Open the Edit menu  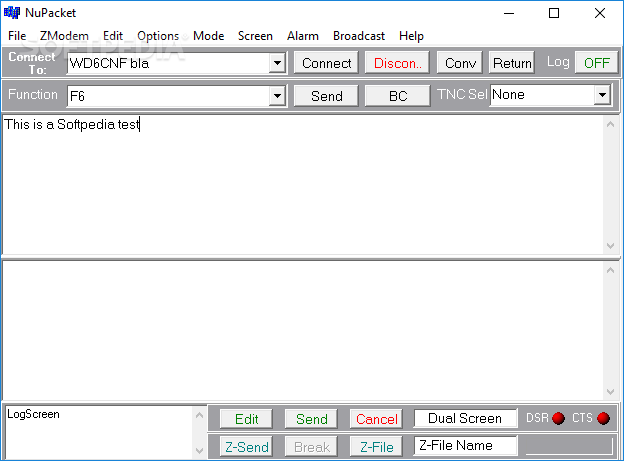point(113,36)
